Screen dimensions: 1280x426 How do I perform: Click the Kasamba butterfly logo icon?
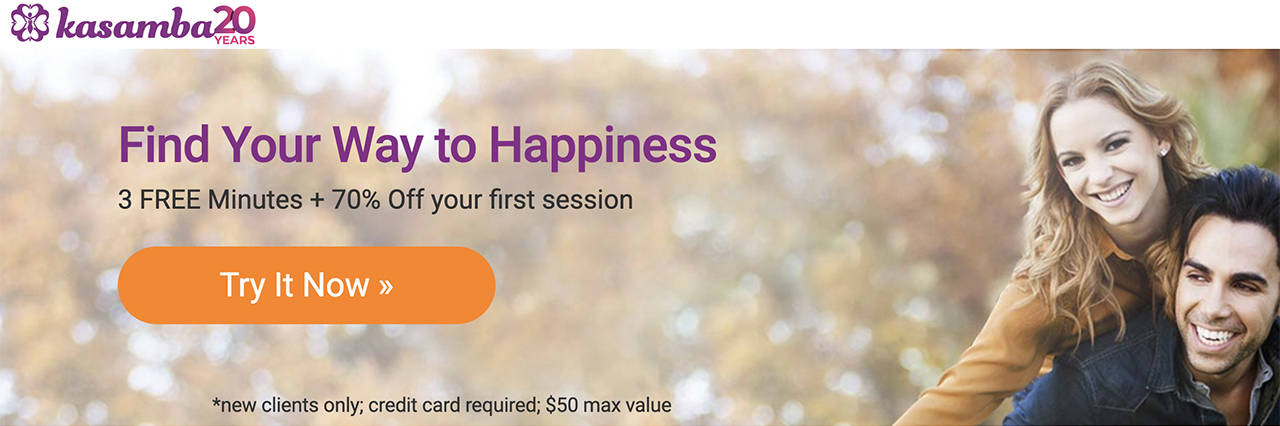(29, 23)
